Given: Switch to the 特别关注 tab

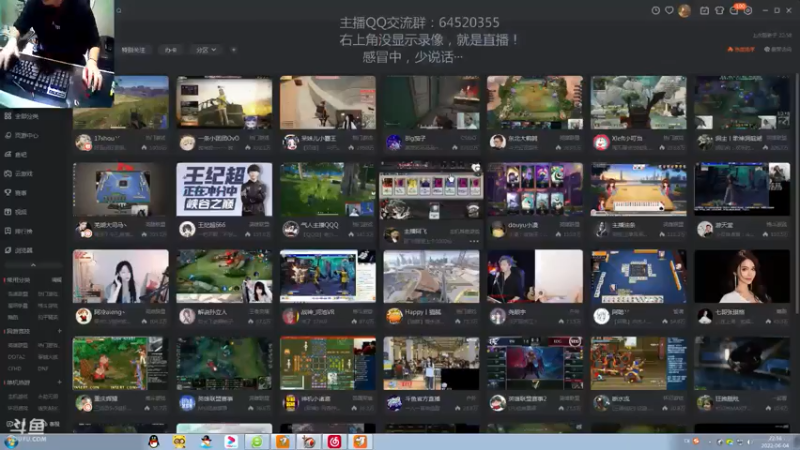Looking at the screenshot, I should point(133,50).
